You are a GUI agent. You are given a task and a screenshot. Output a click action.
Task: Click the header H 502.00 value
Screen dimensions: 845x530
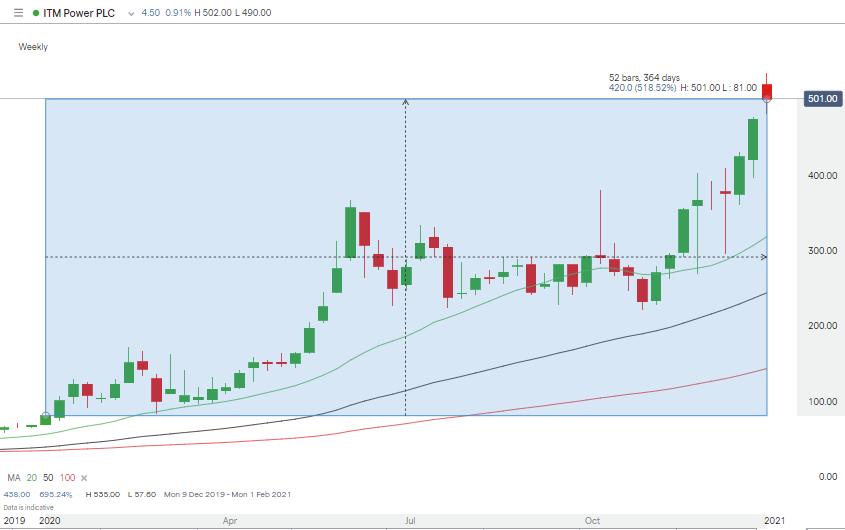pyautogui.click(x=213, y=13)
